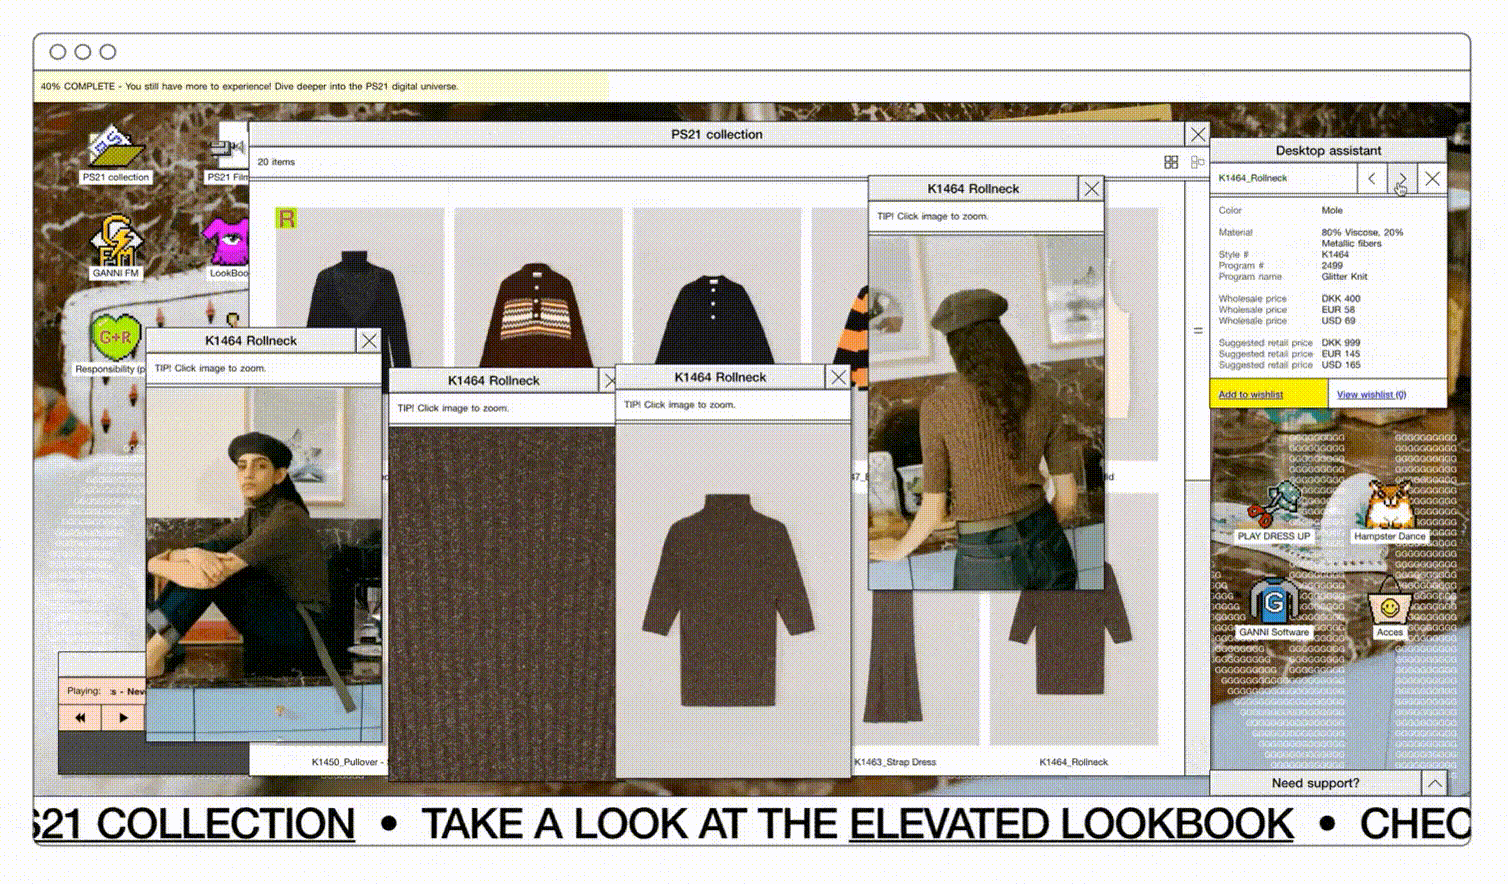Switch collection to list view layout
The height and width of the screenshot is (884, 1508).
point(1197,162)
